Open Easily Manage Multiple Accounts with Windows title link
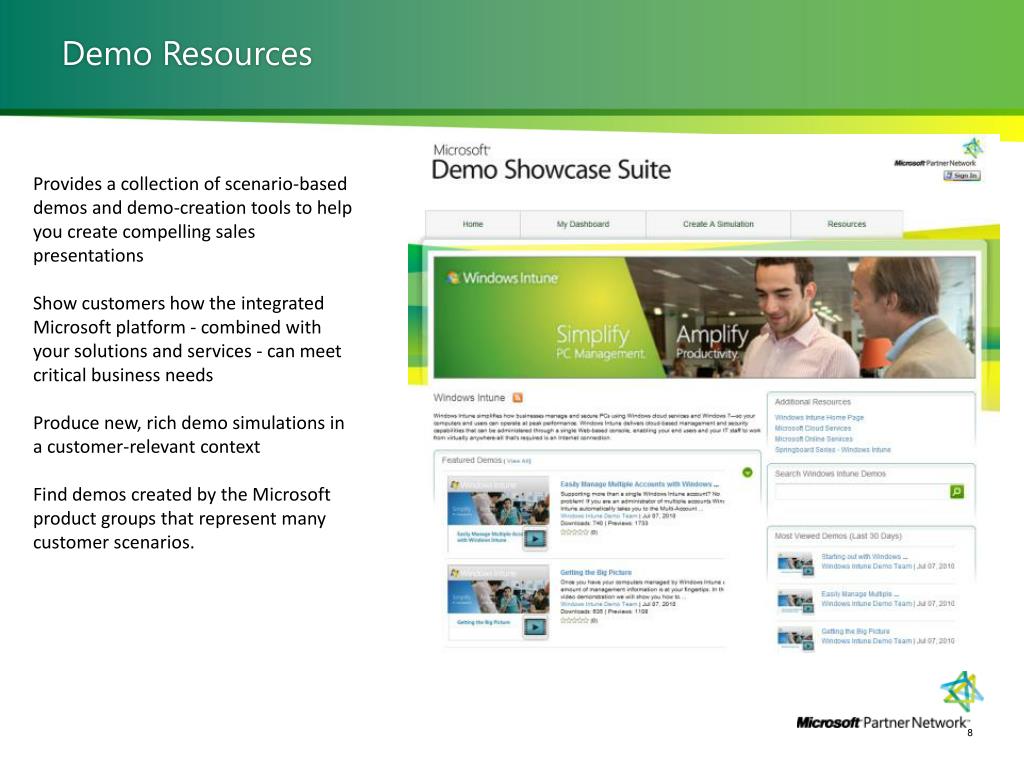1024x768 pixels. coord(639,485)
